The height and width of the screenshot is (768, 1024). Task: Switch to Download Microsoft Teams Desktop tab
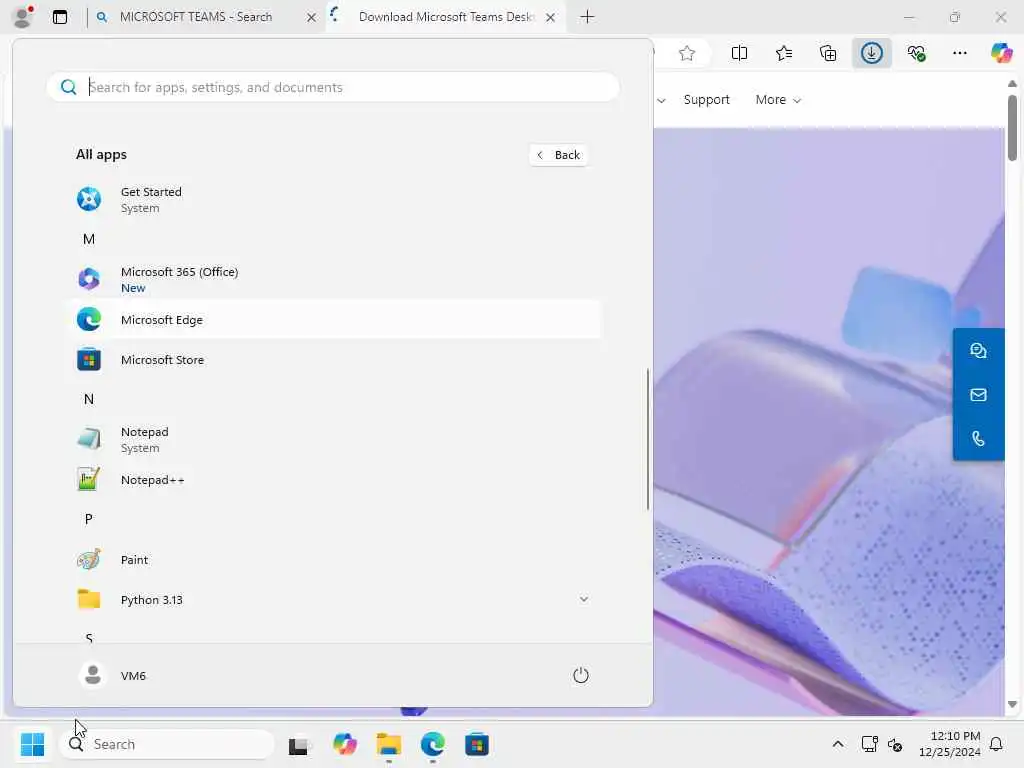(x=446, y=17)
